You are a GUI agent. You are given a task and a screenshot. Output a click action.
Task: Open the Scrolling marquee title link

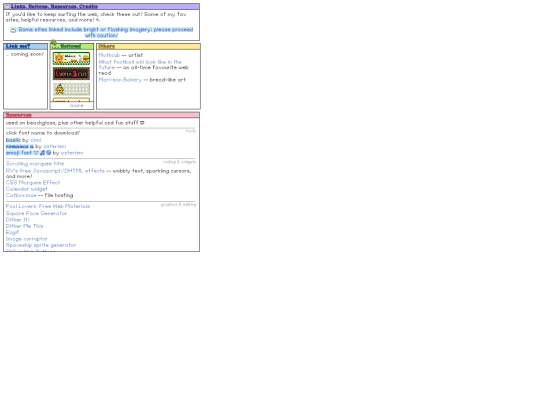[x=35, y=164]
